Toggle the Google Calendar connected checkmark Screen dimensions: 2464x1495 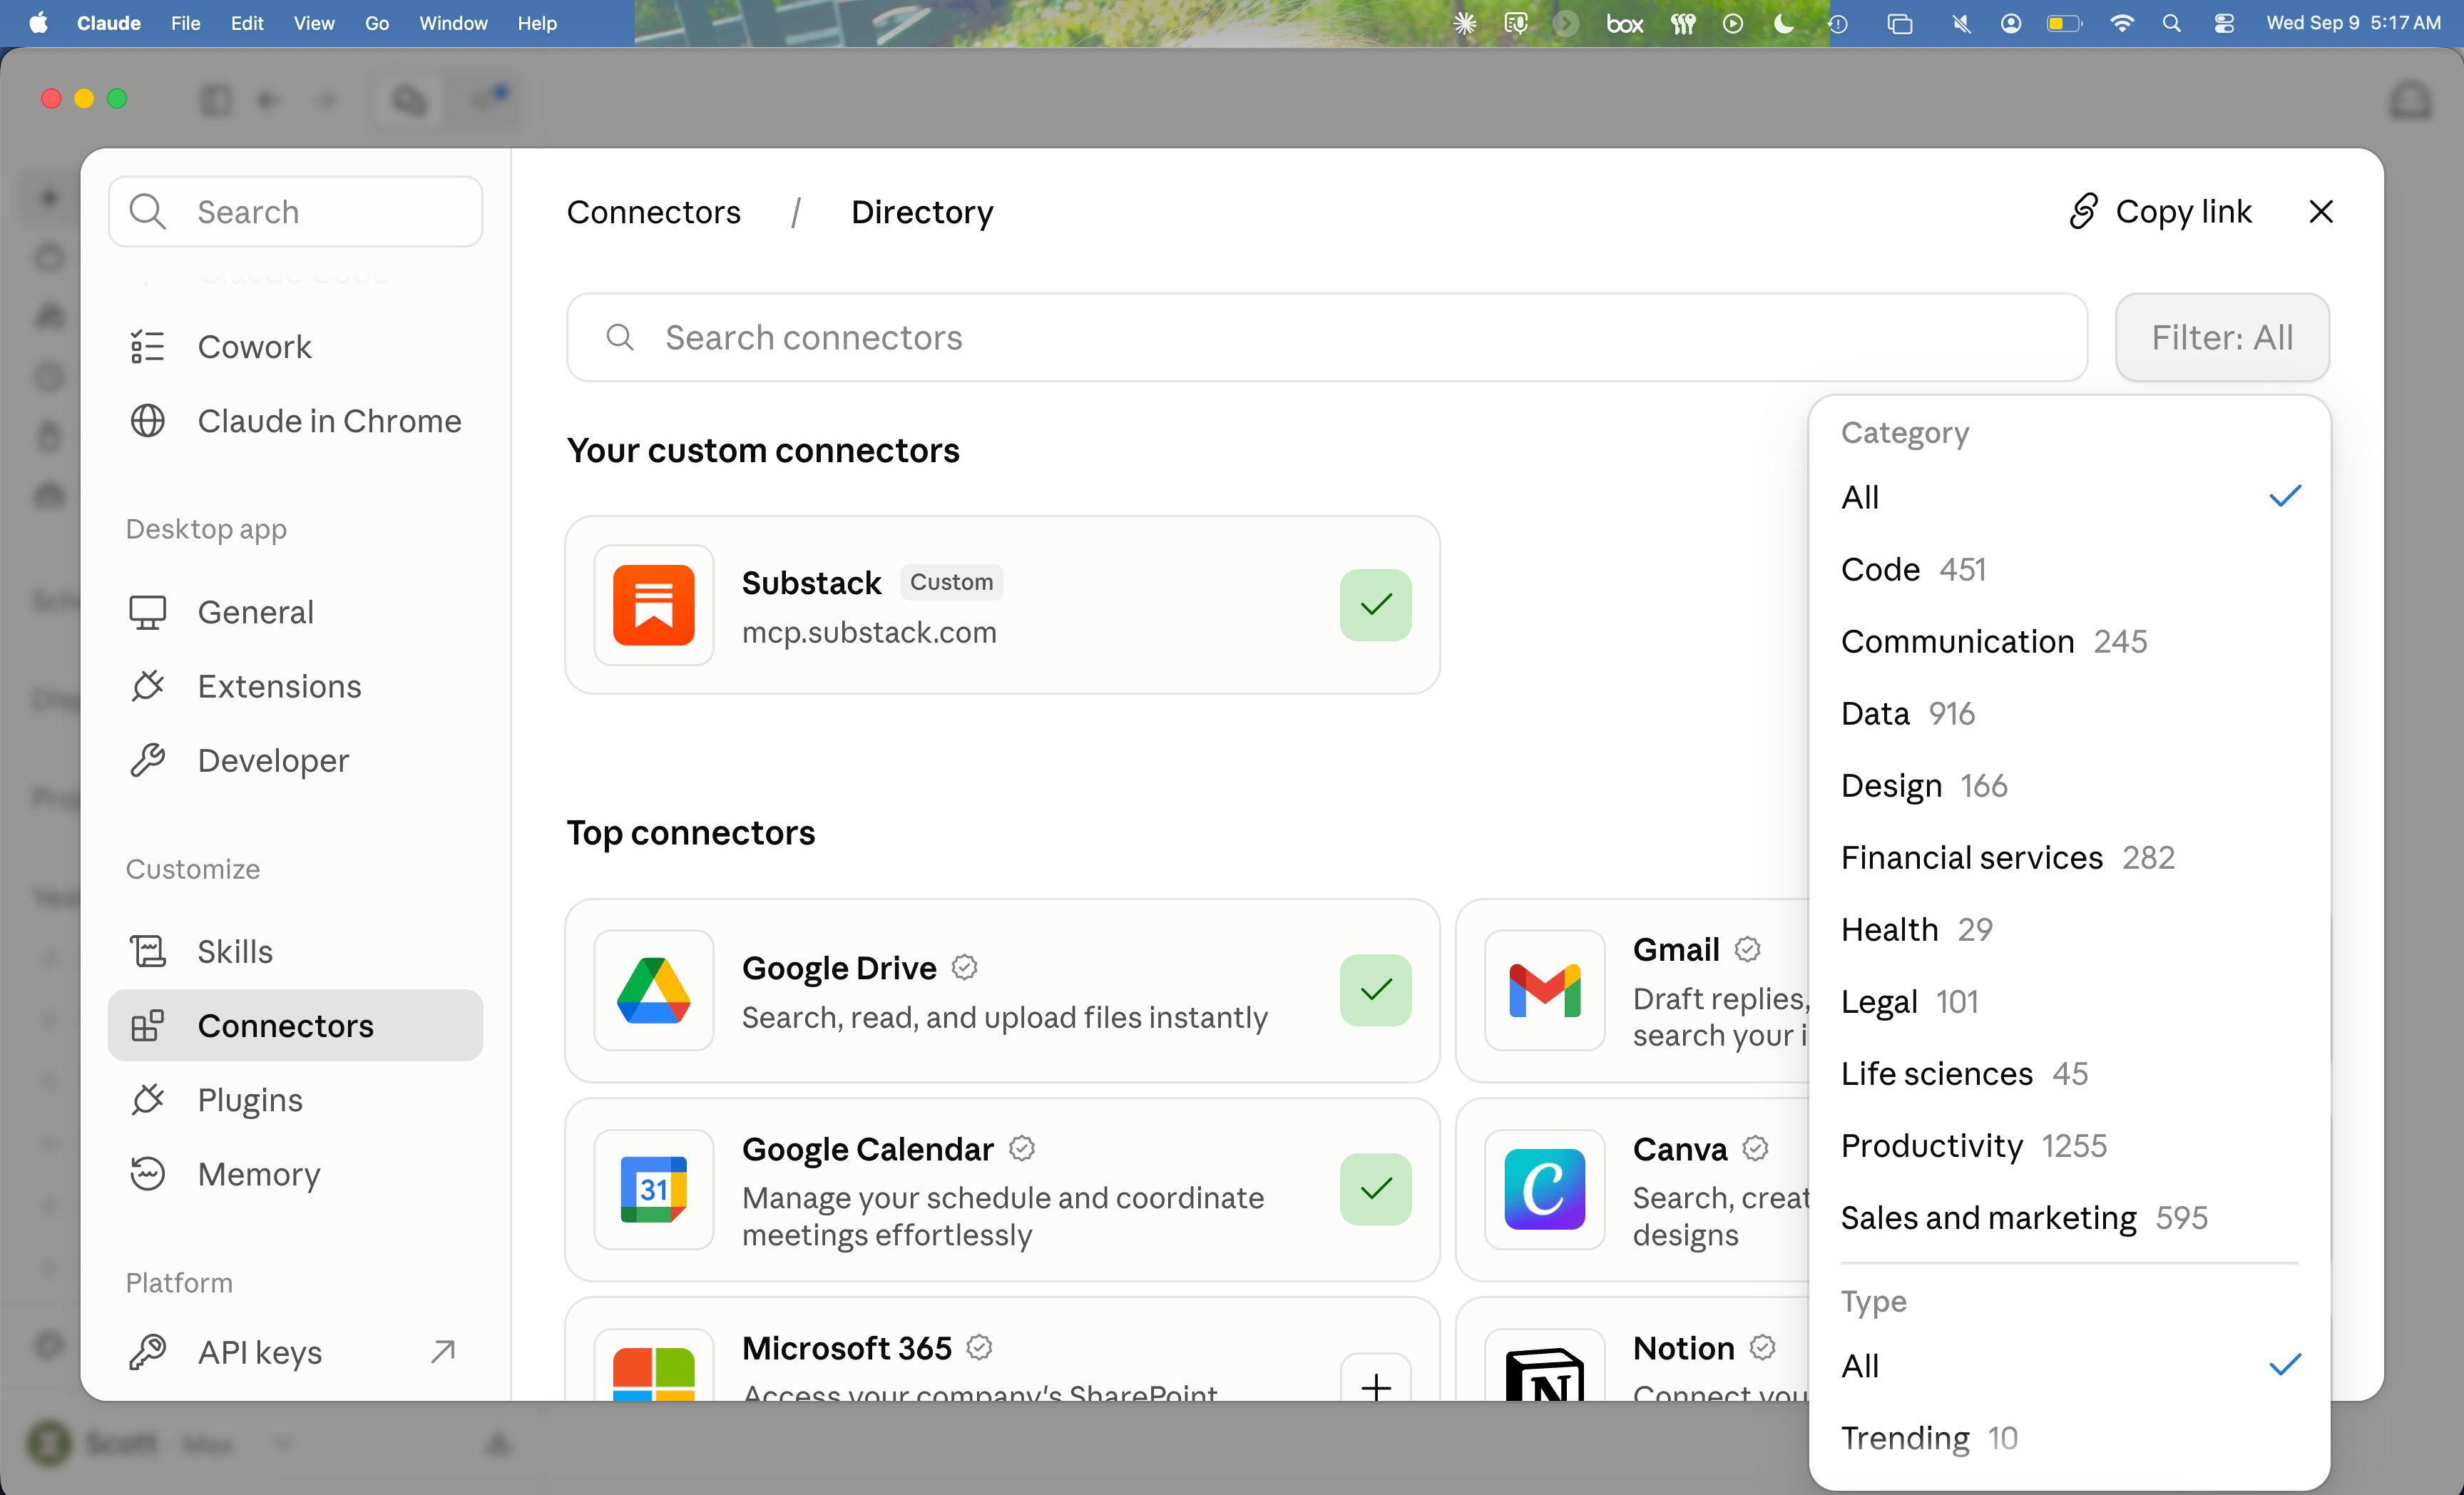(1375, 1189)
